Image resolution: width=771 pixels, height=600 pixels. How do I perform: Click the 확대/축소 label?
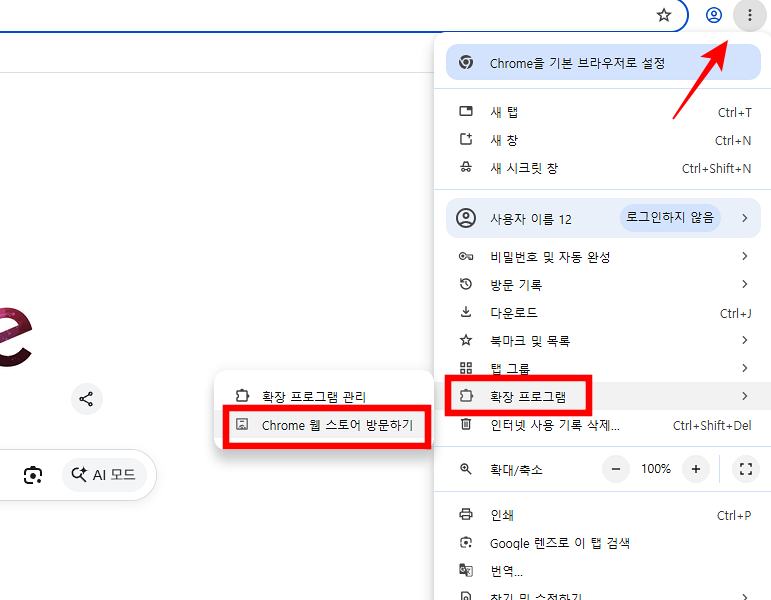pyautogui.click(x=516, y=470)
